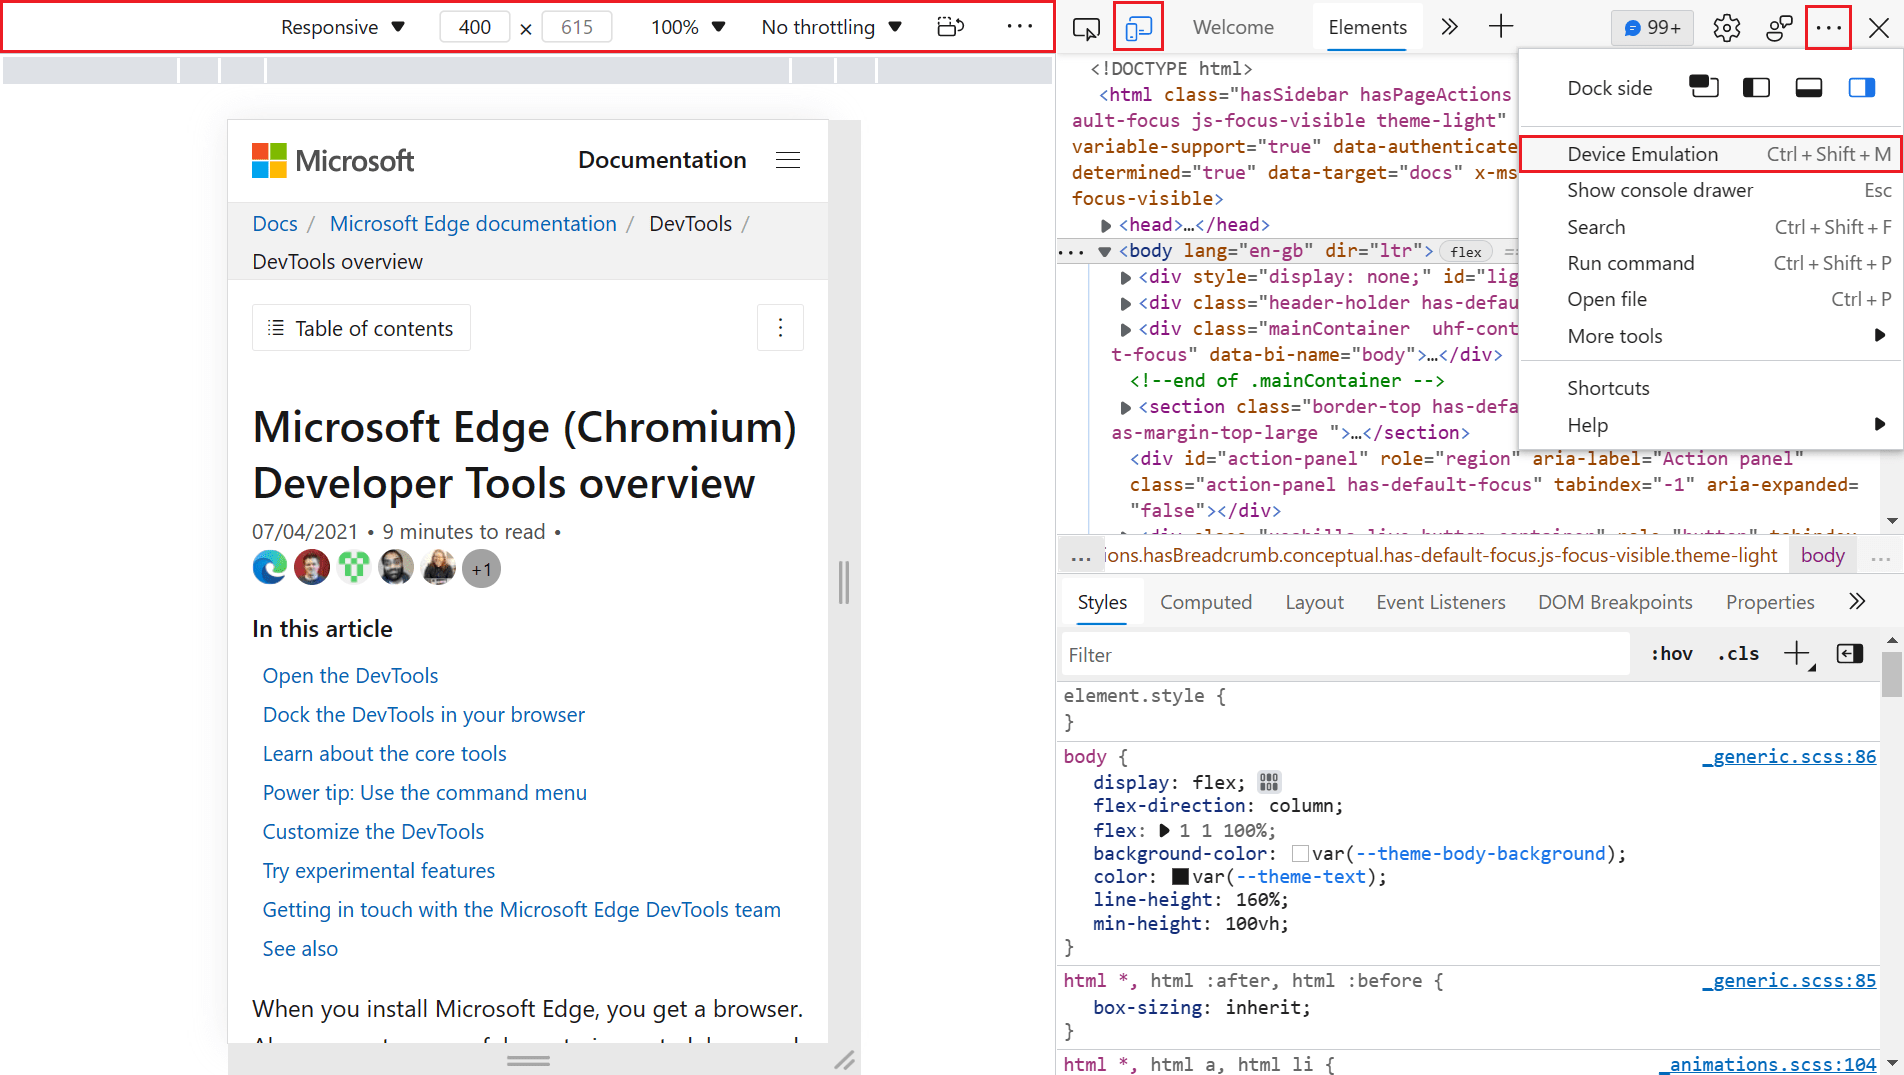Open the Send feedback icon
Screen dimensions: 1904x1075
click(1779, 27)
